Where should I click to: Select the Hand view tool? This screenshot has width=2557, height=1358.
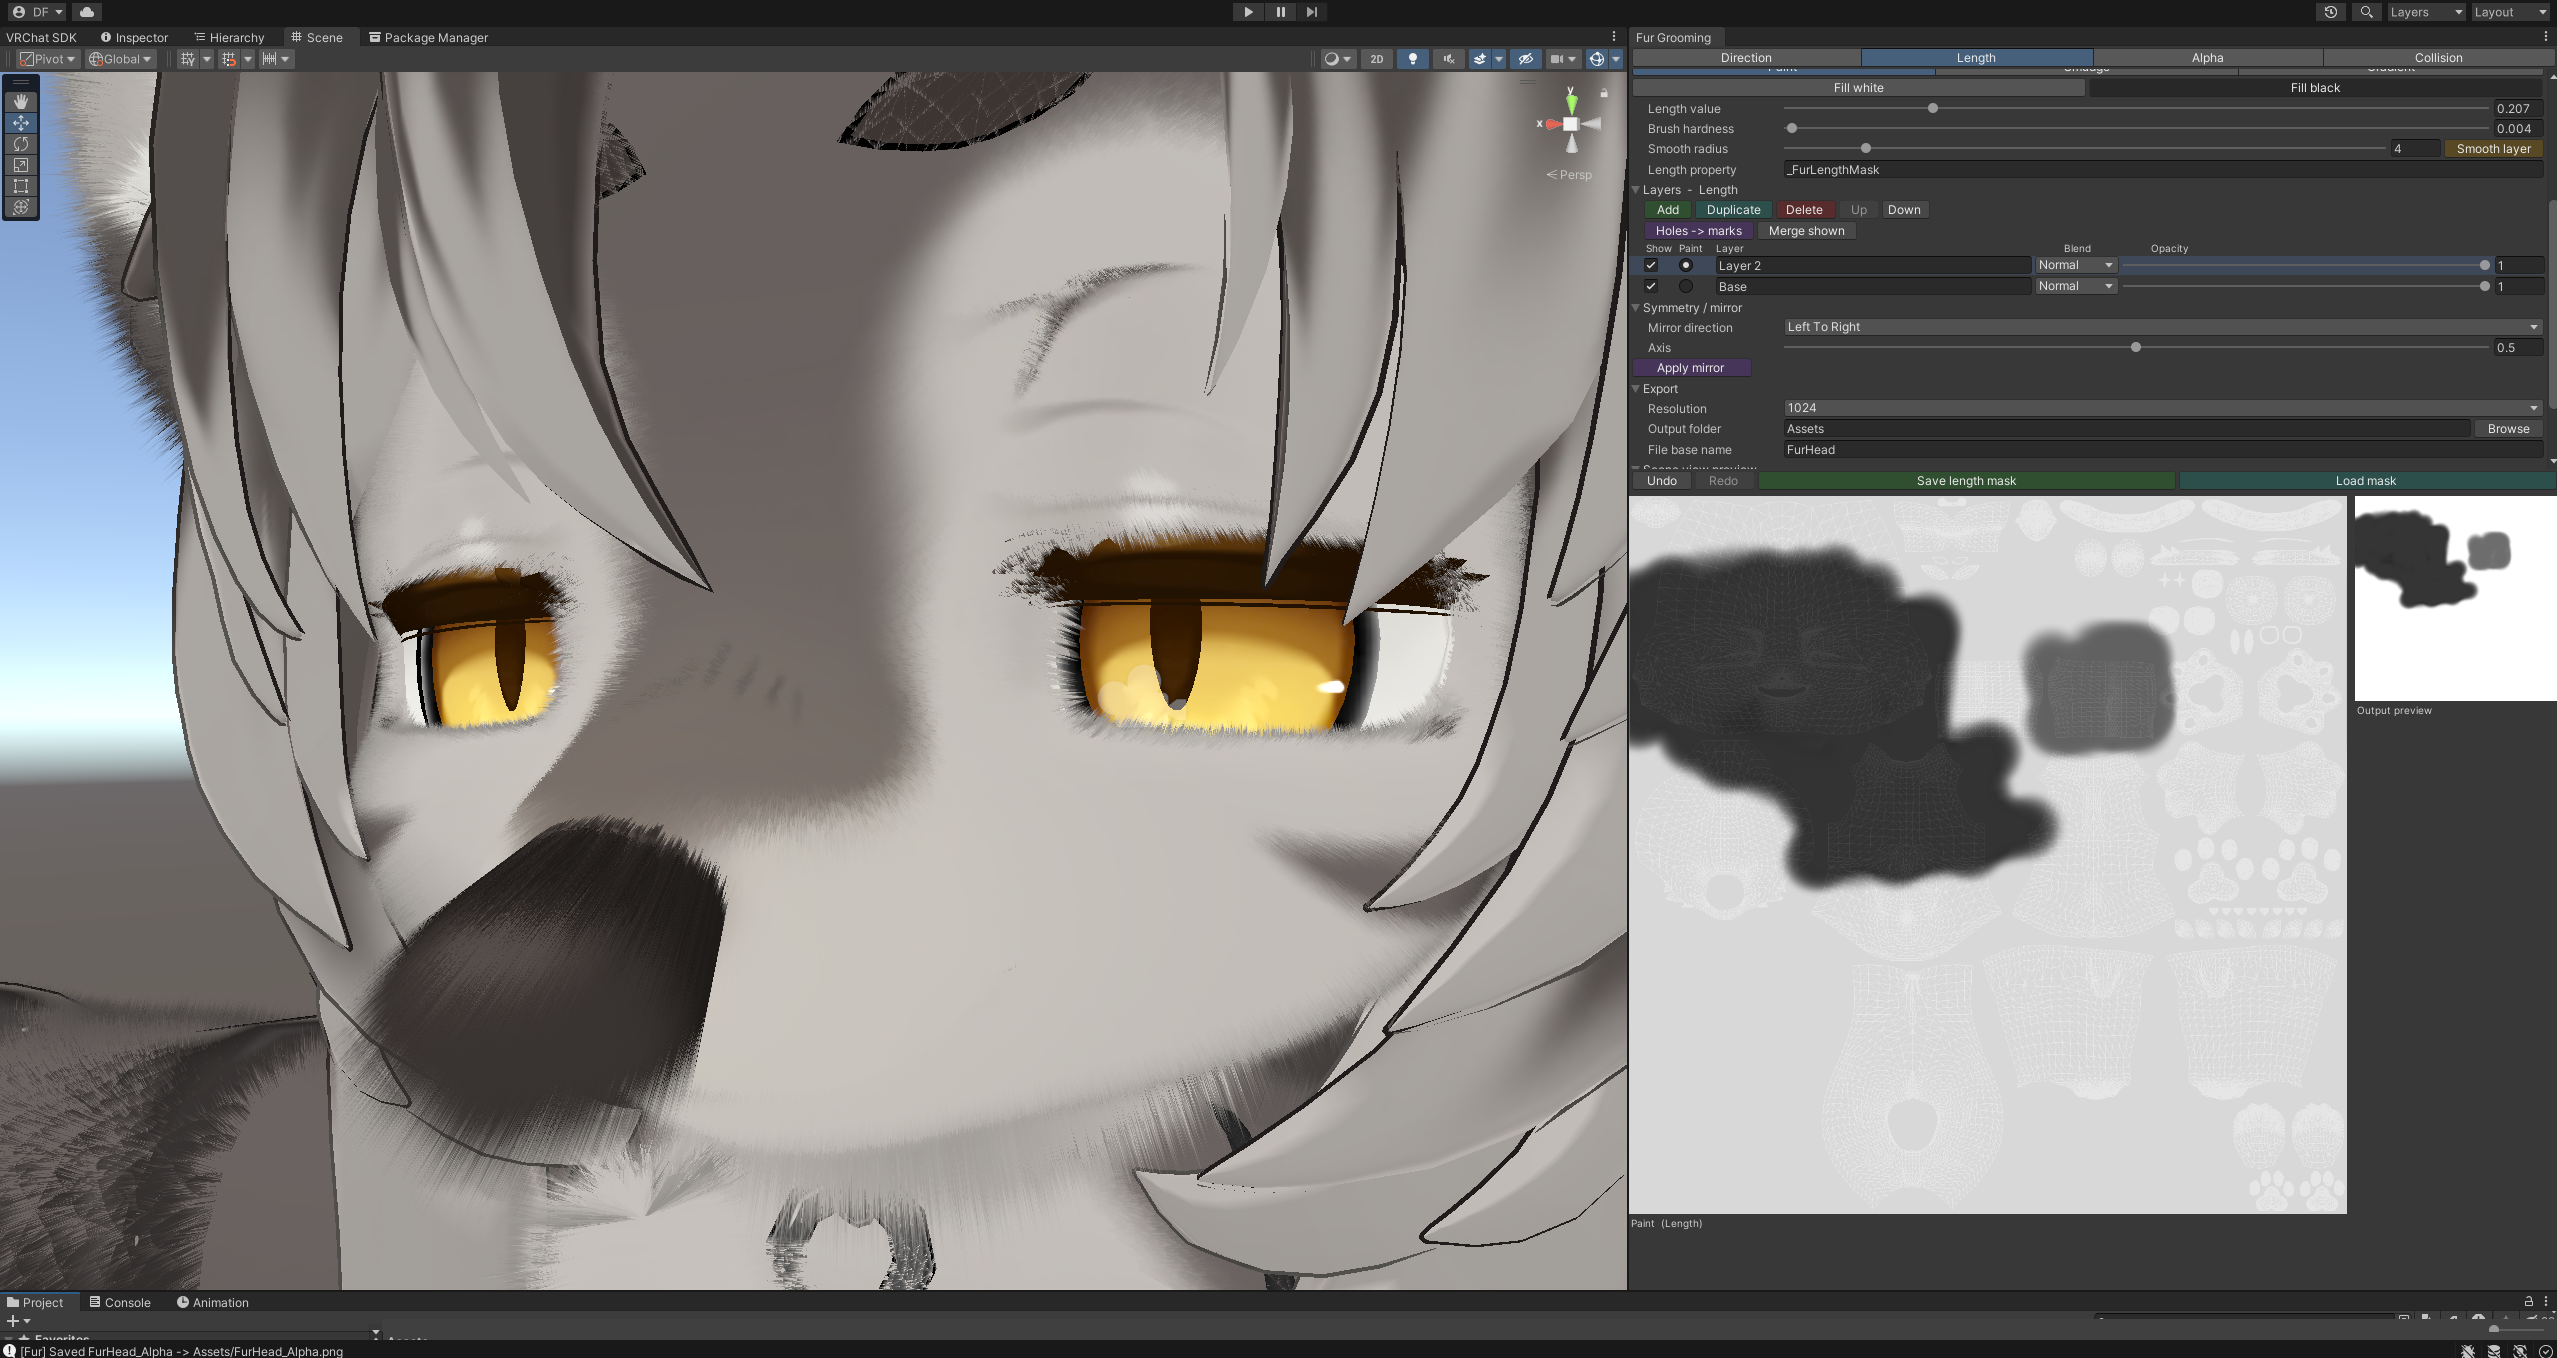21,102
